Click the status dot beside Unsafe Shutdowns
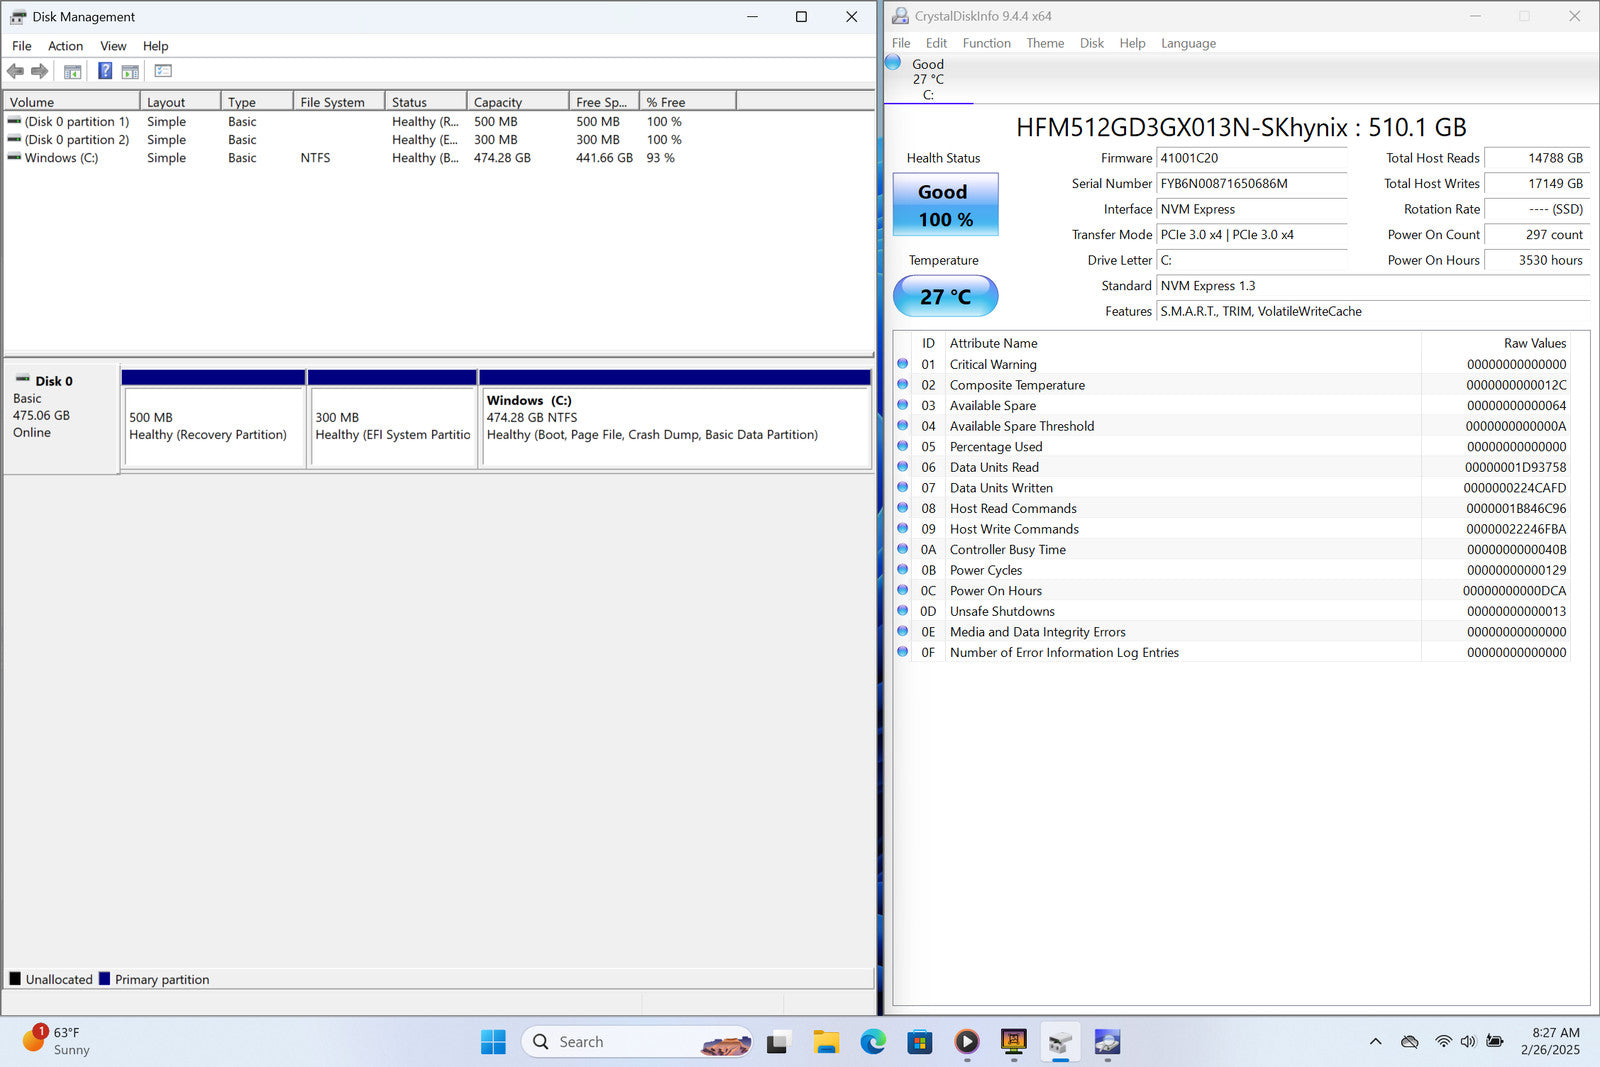Image resolution: width=1600 pixels, height=1067 pixels. coord(902,611)
